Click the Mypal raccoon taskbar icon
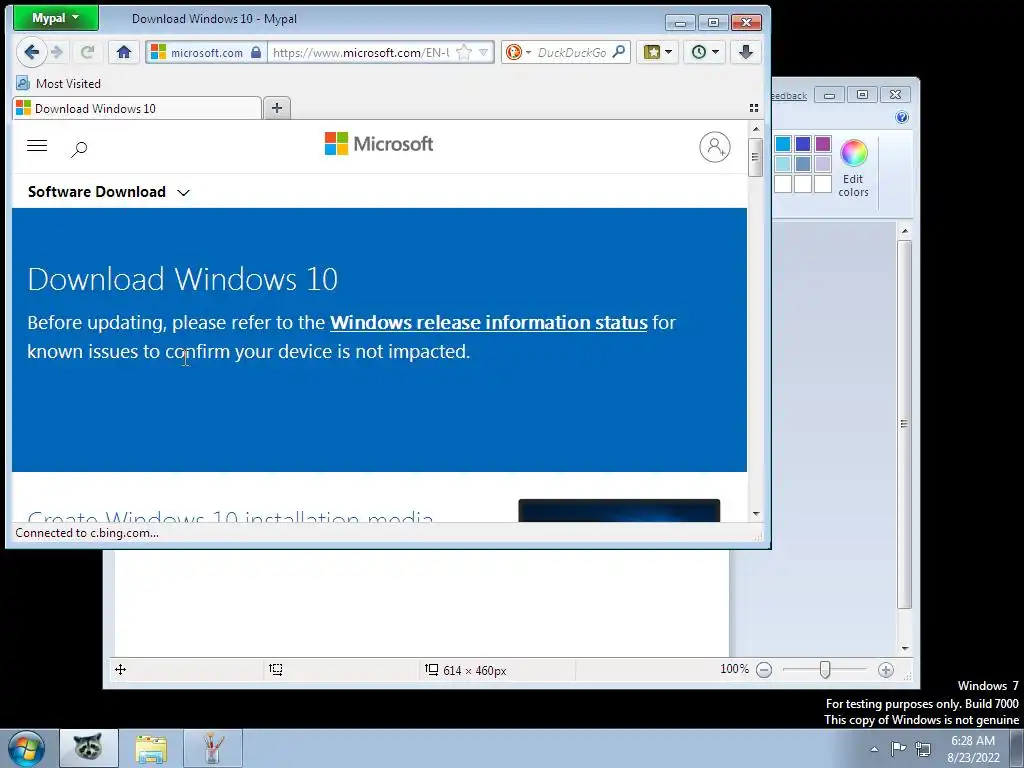The image size is (1024, 768). coord(89,748)
